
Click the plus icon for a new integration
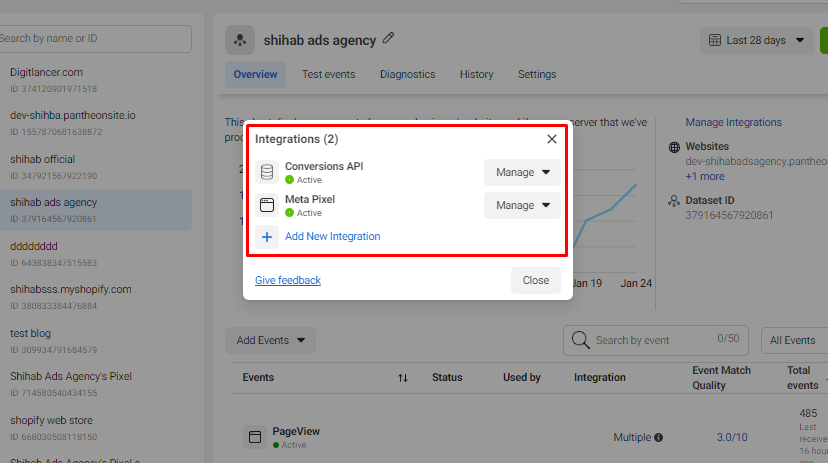(x=267, y=237)
